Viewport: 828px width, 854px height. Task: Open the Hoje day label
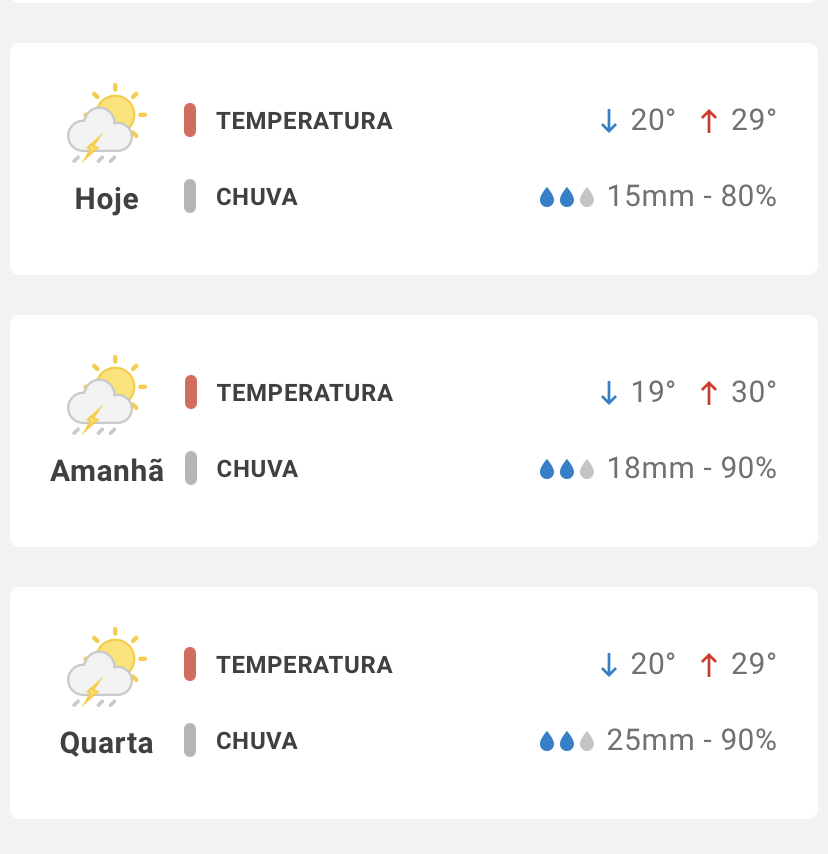[x=107, y=199]
